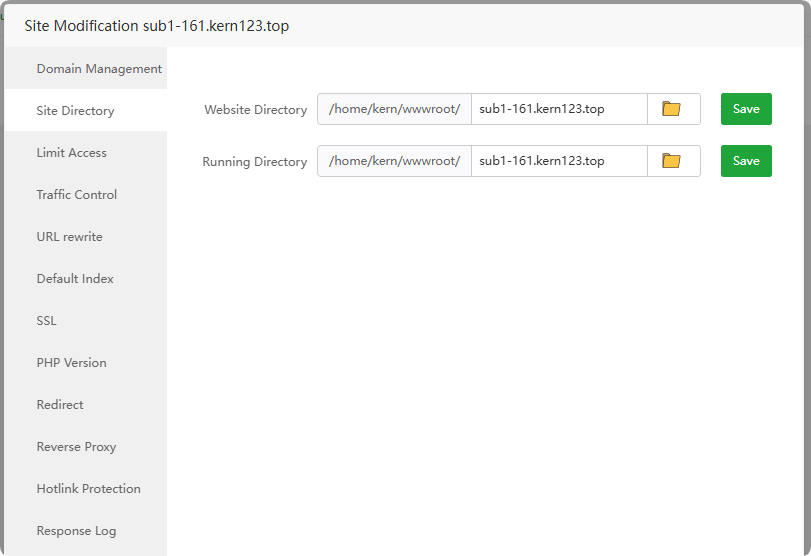The width and height of the screenshot is (811, 556).
Task: Click the Website Directory /home/kern/wwwroot/ prefix
Action: [x=394, y=109]
